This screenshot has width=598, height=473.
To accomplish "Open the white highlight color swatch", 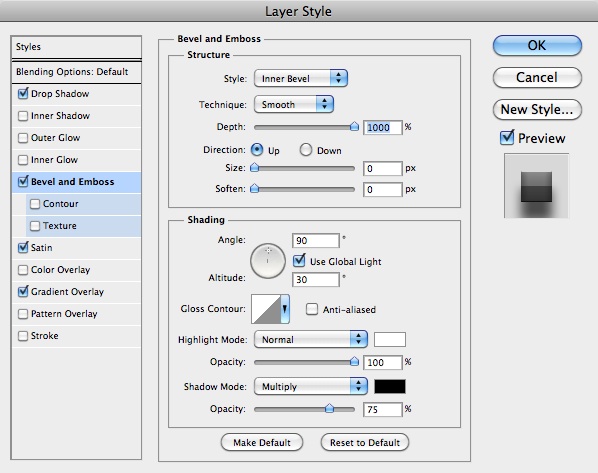I will click(390, 339).
